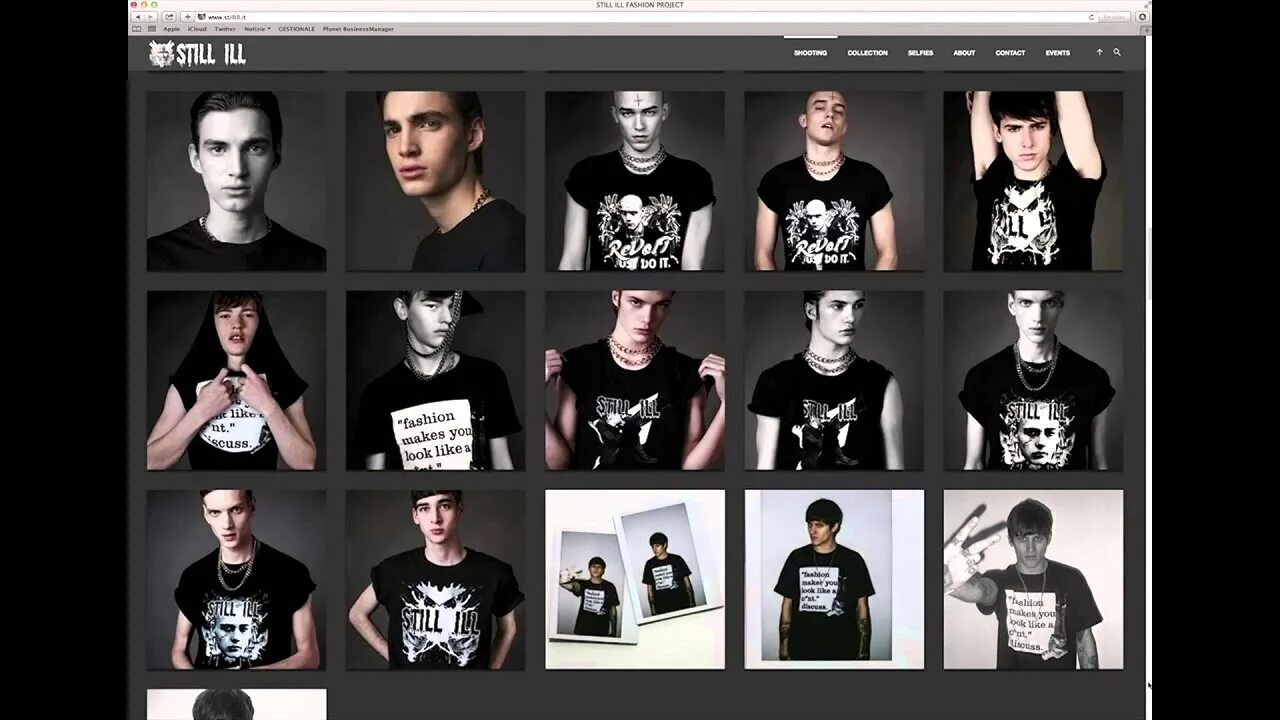Open model with hands on hips photo
Viewport: 1280px width, 720px height.
pos(435,579)
